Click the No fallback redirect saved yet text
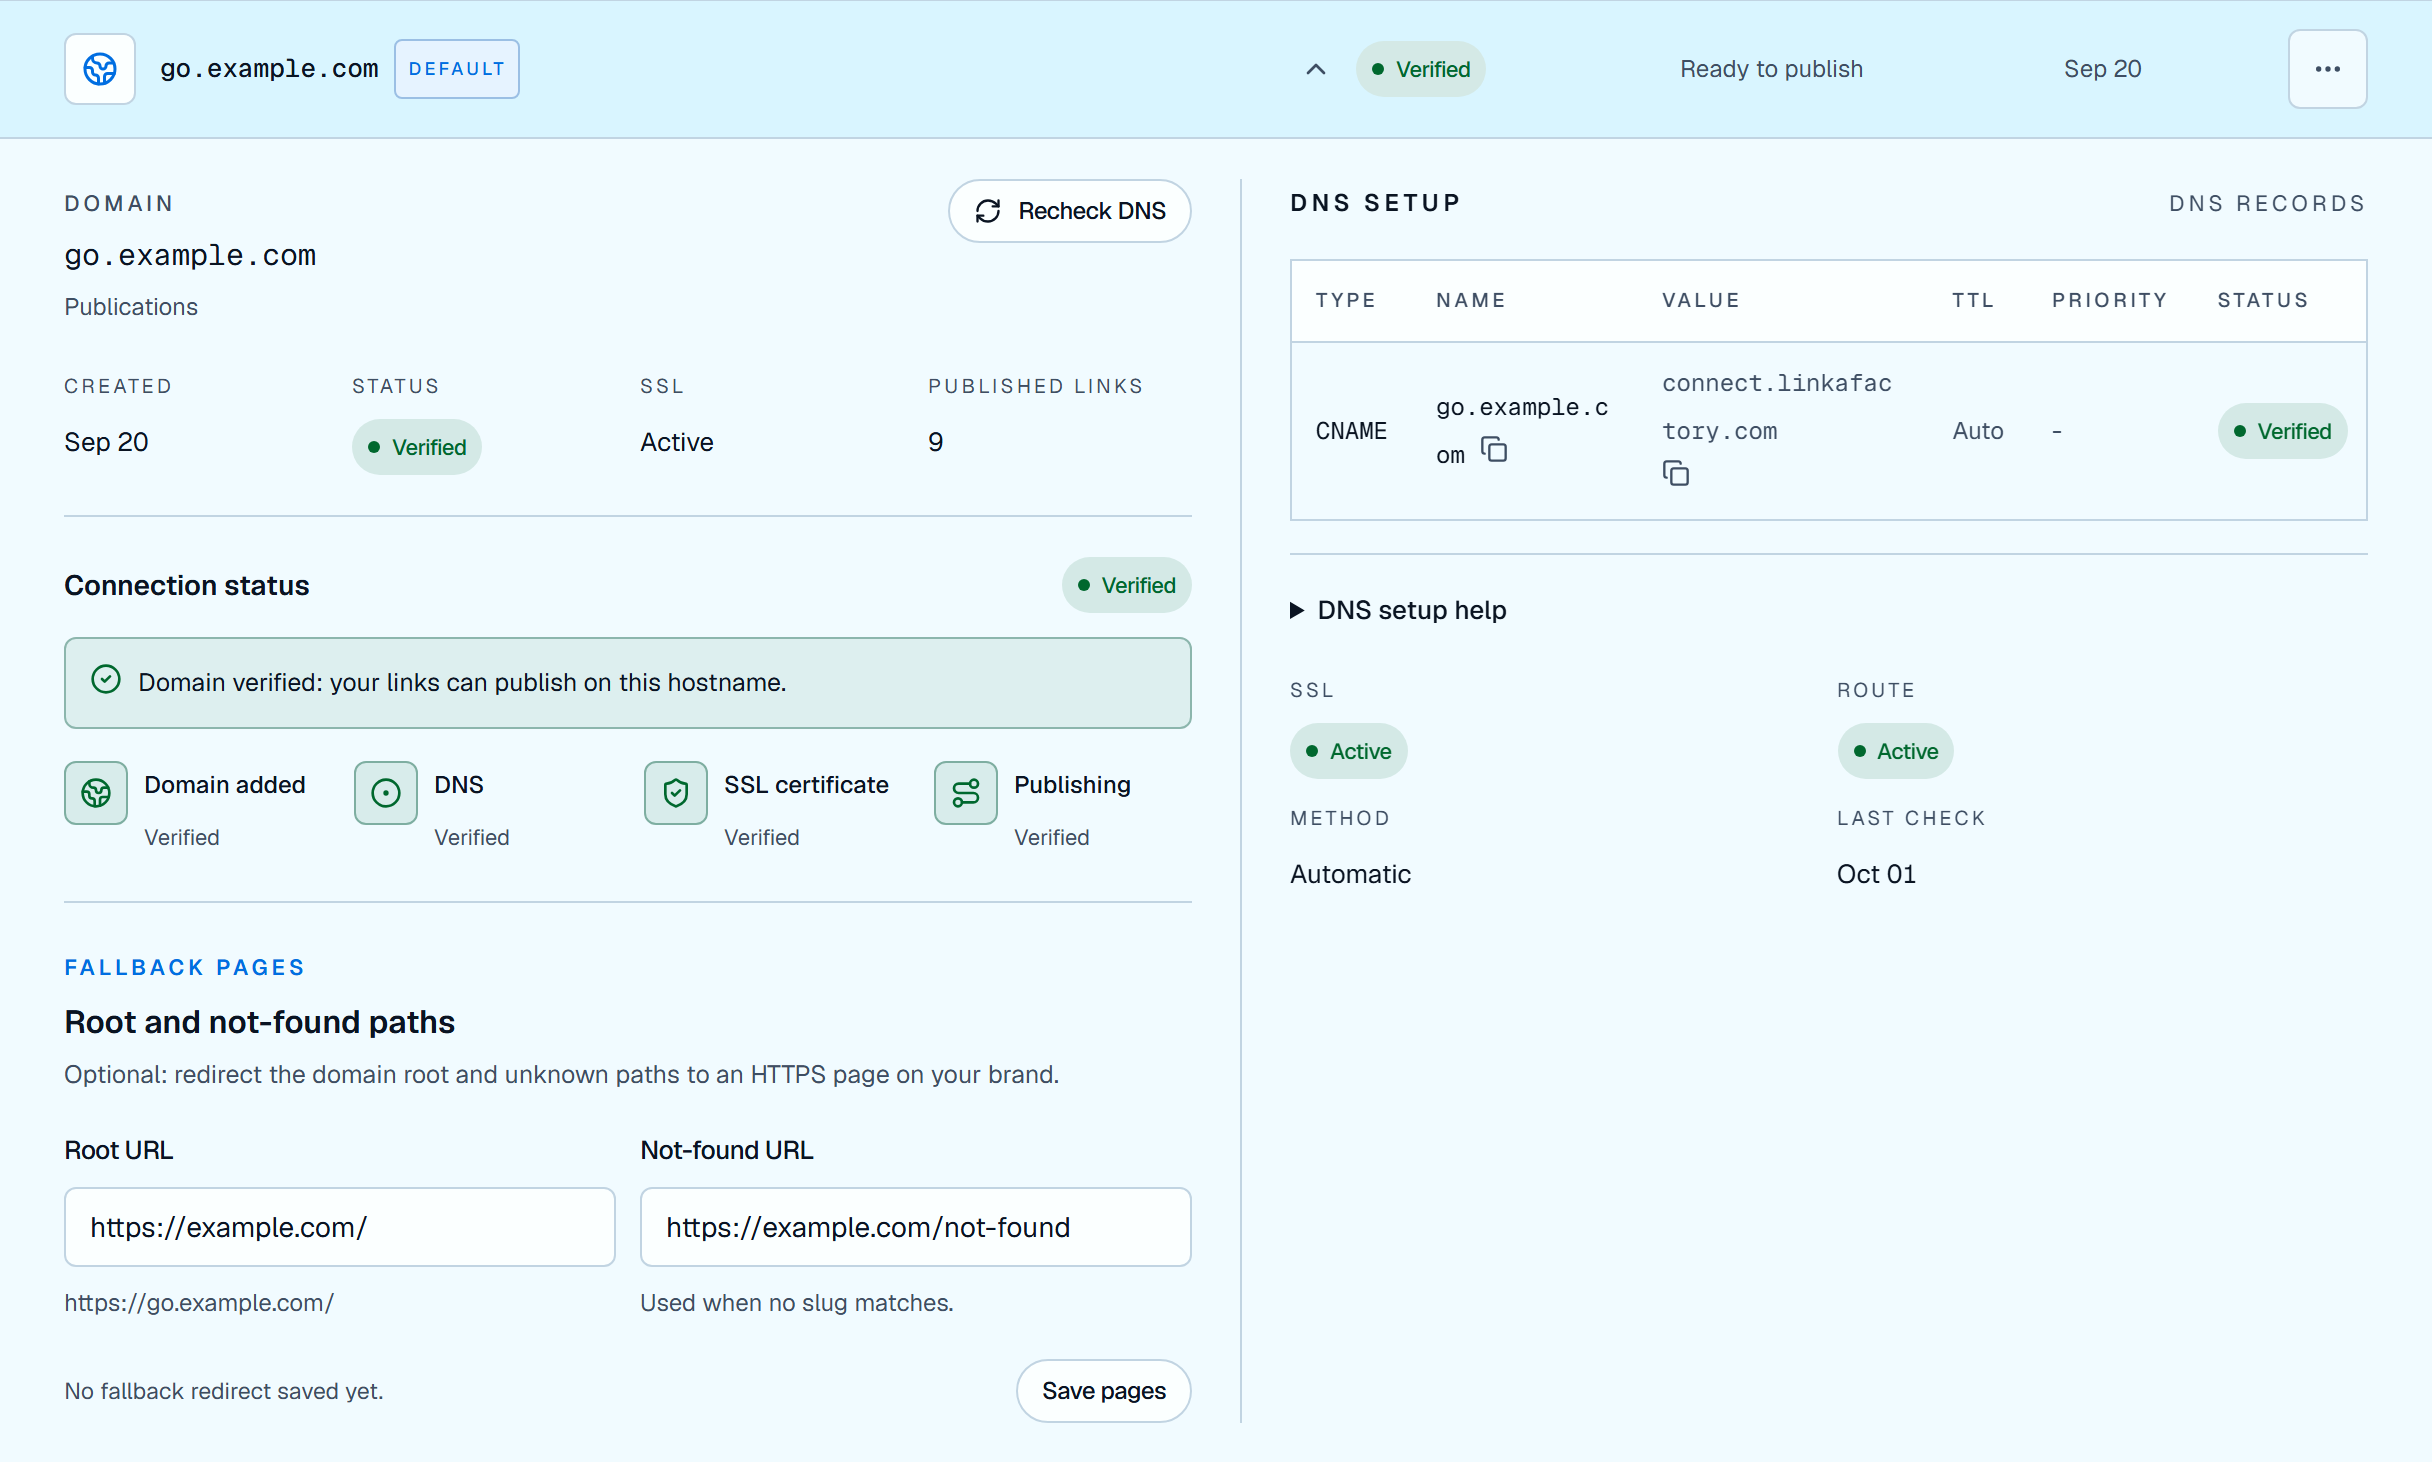 pyautogui.click(x=224, y=1391)
